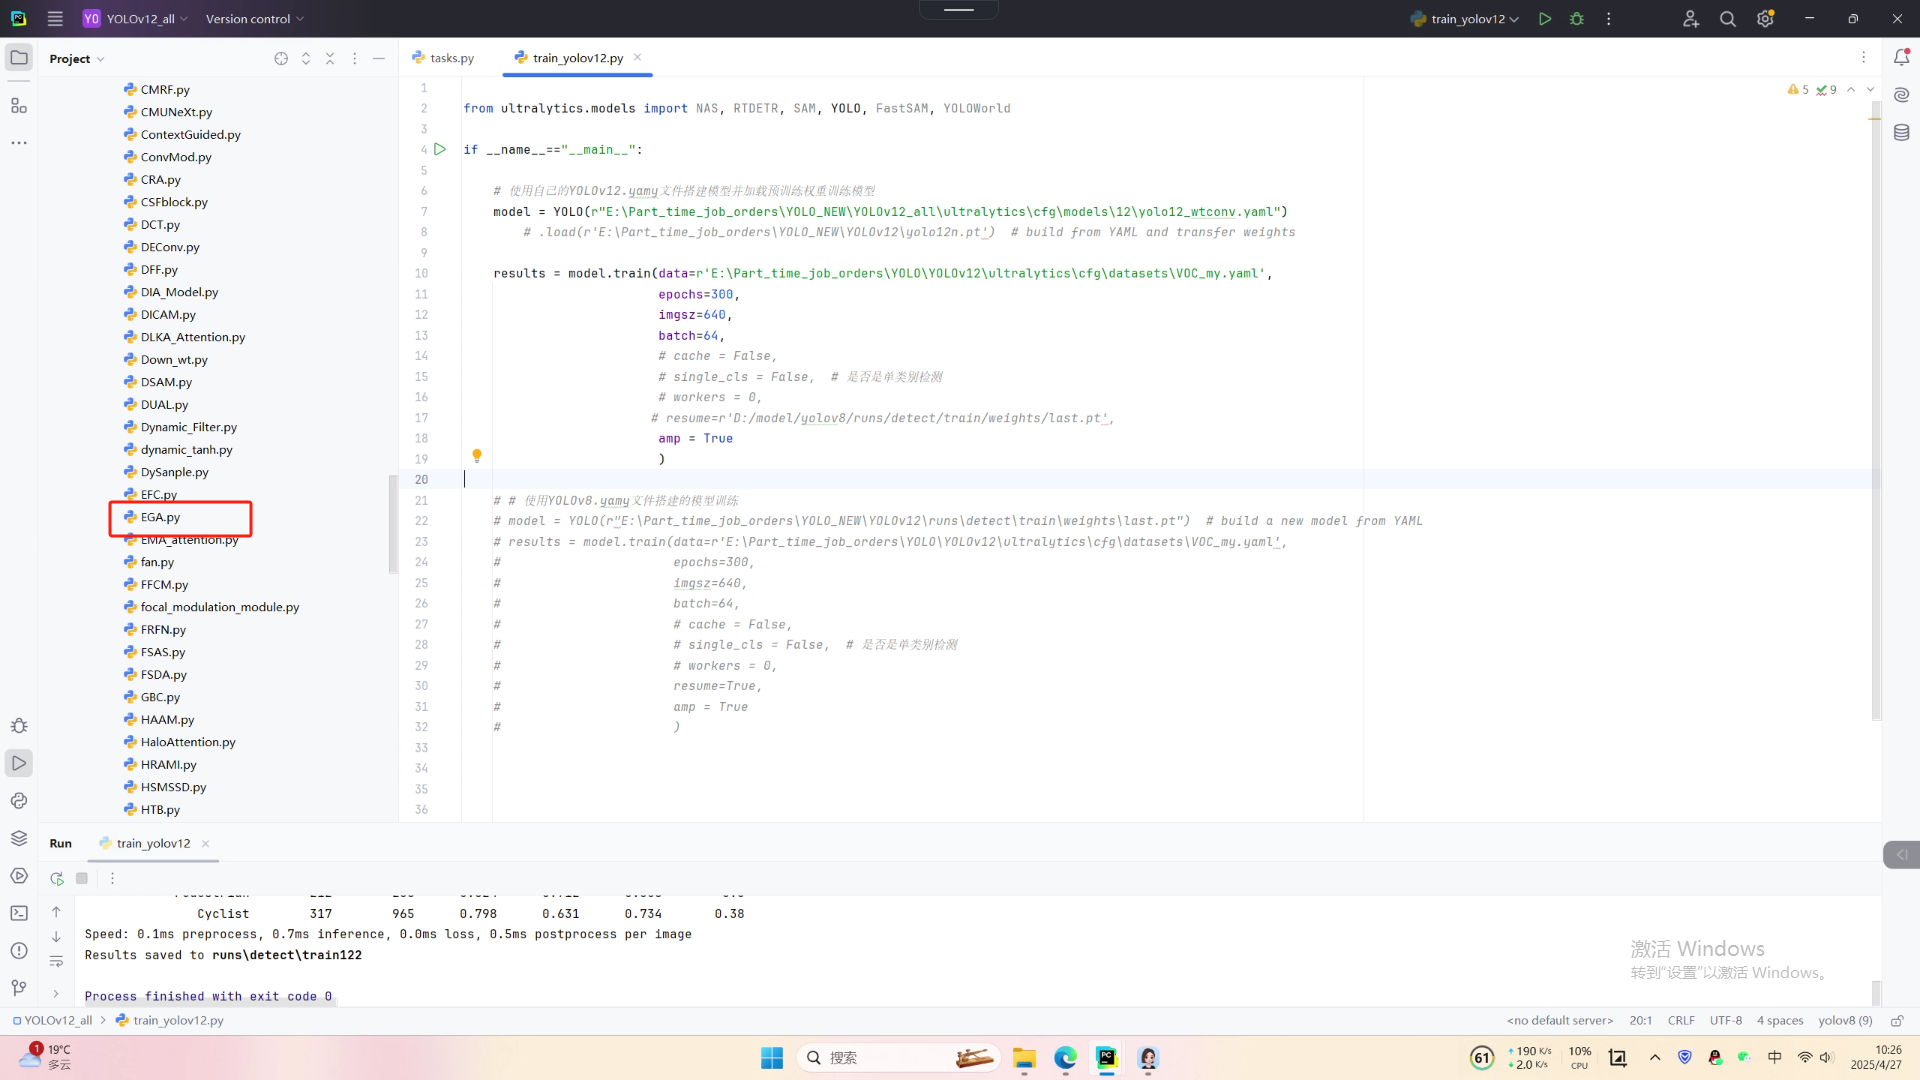This screenshot has width=1920, height=1080.
Task: Click the gutter run arrow at line 4
Action: 440,149
